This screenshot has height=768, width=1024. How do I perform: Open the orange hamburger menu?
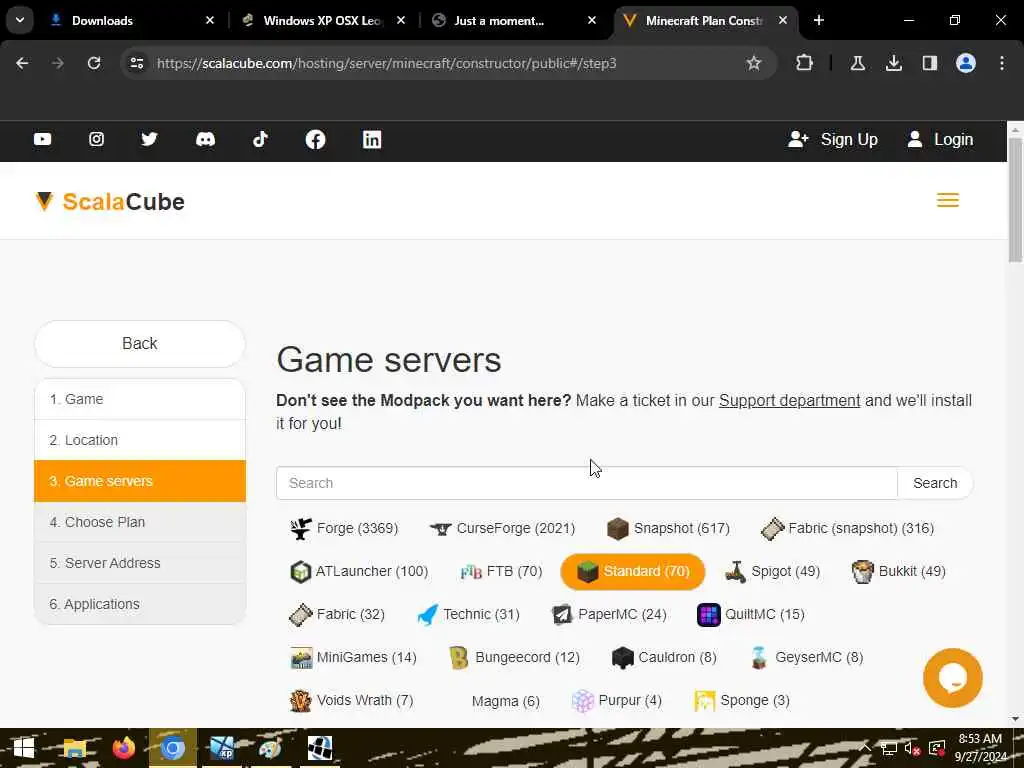pyautogui.click(x=948, y=200)
